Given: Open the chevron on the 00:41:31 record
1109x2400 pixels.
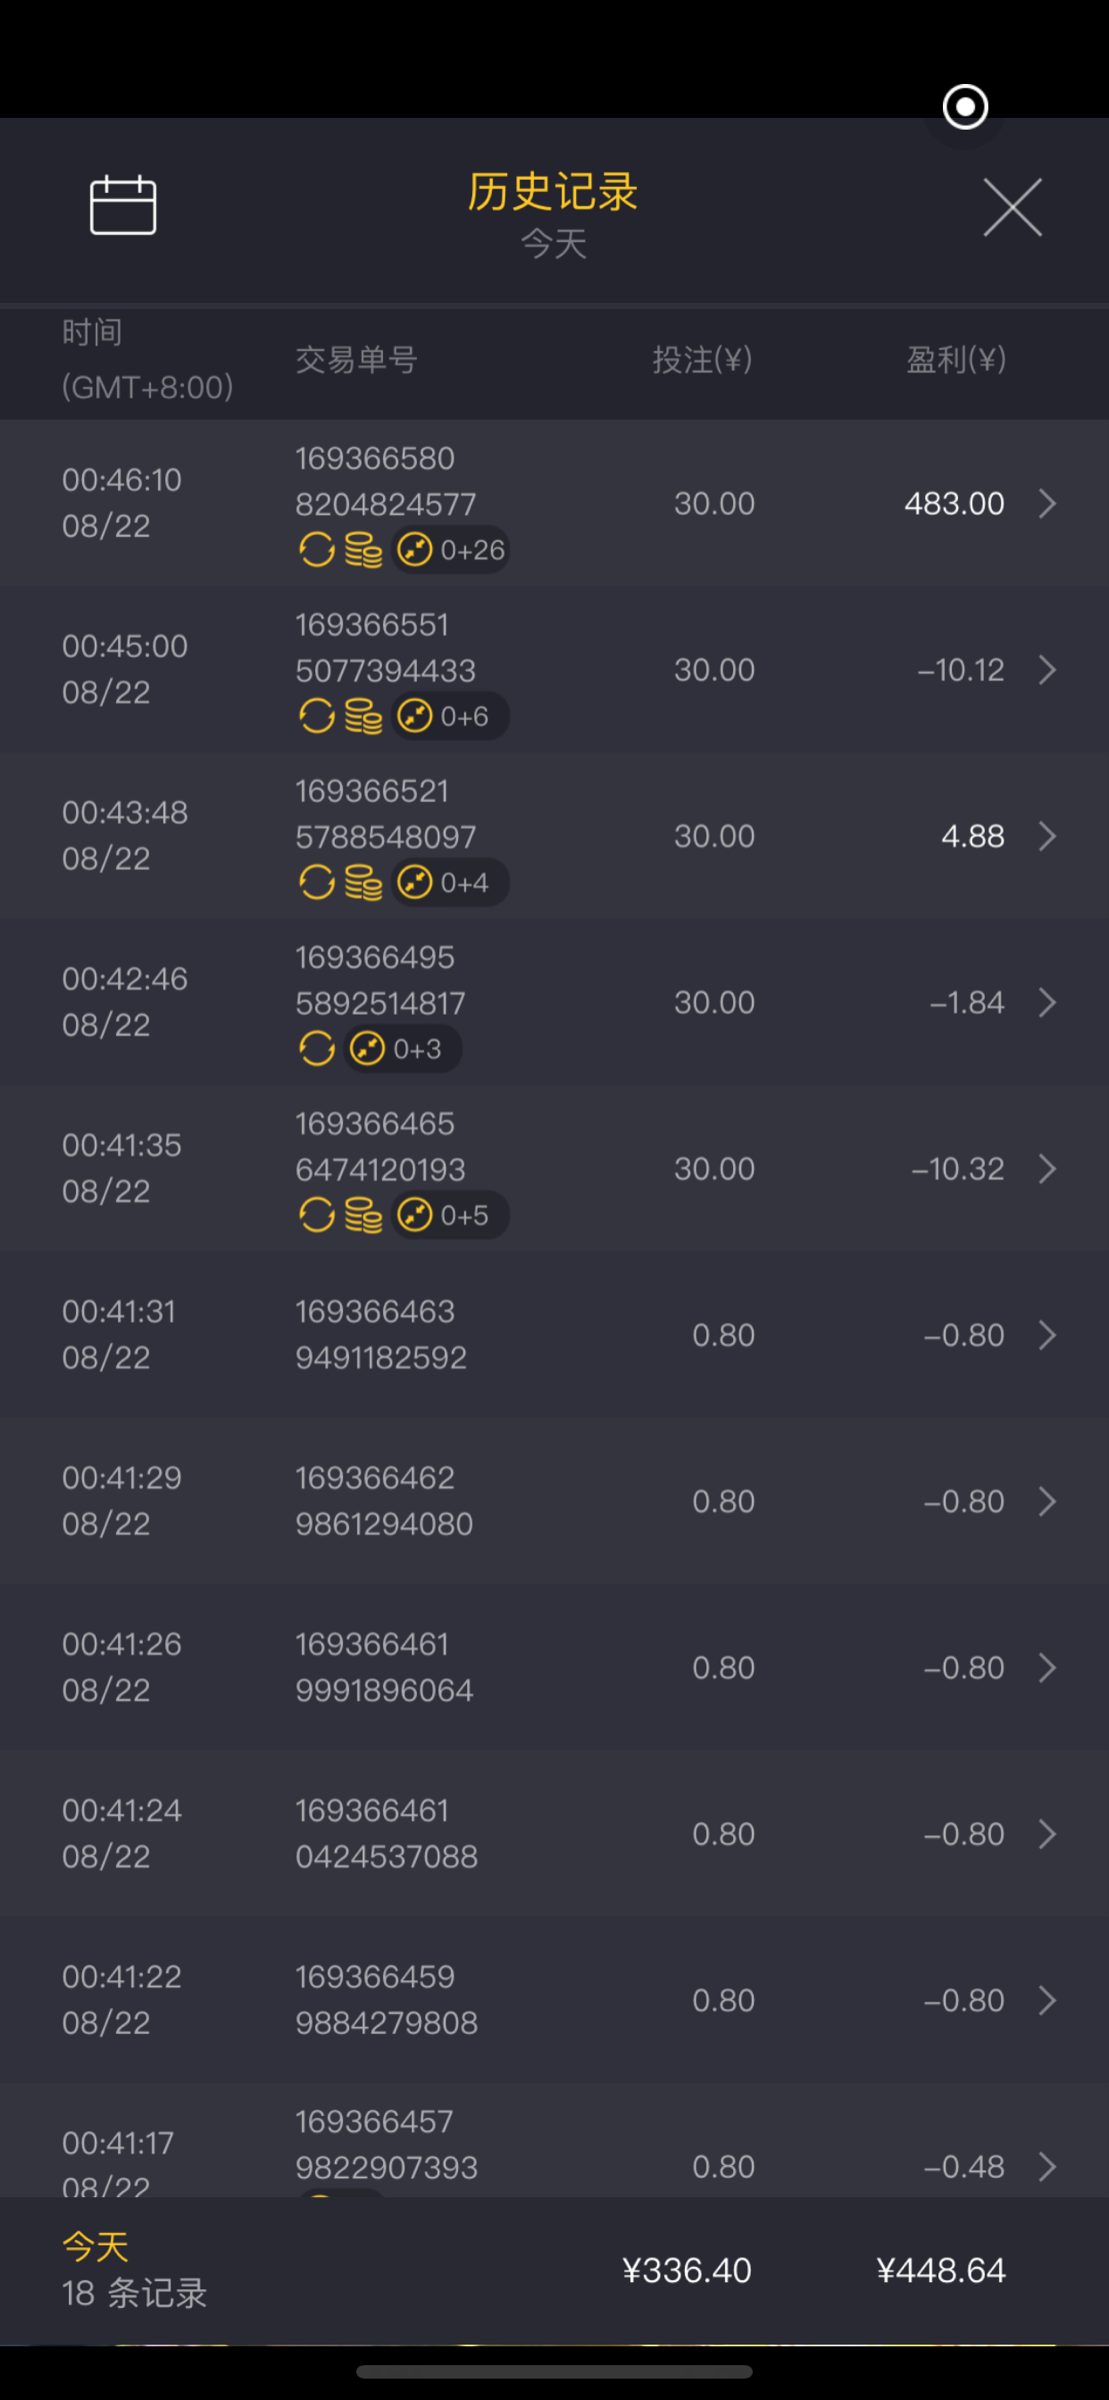Looking at the screenshot, I should (1047, 1335).
